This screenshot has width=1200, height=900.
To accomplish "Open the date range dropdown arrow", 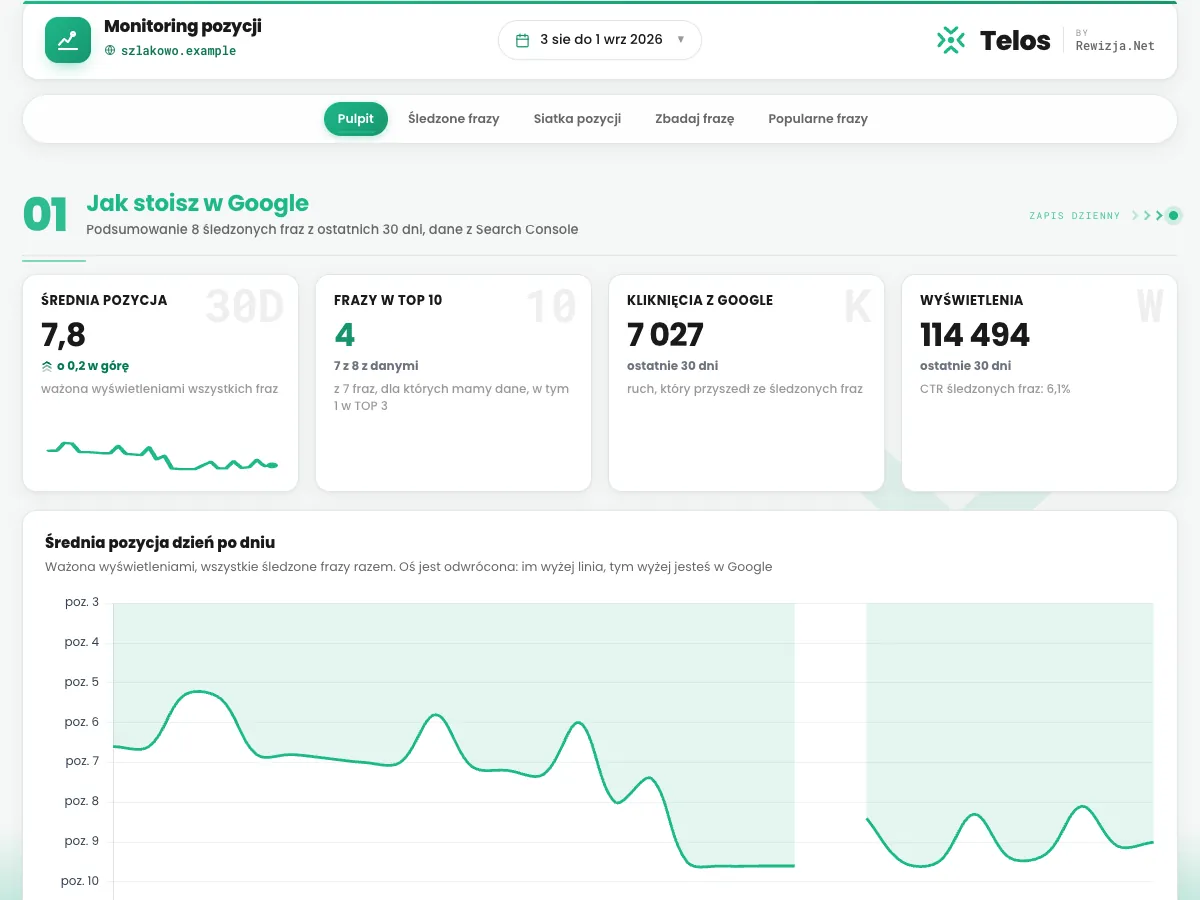I will (681, 40).
